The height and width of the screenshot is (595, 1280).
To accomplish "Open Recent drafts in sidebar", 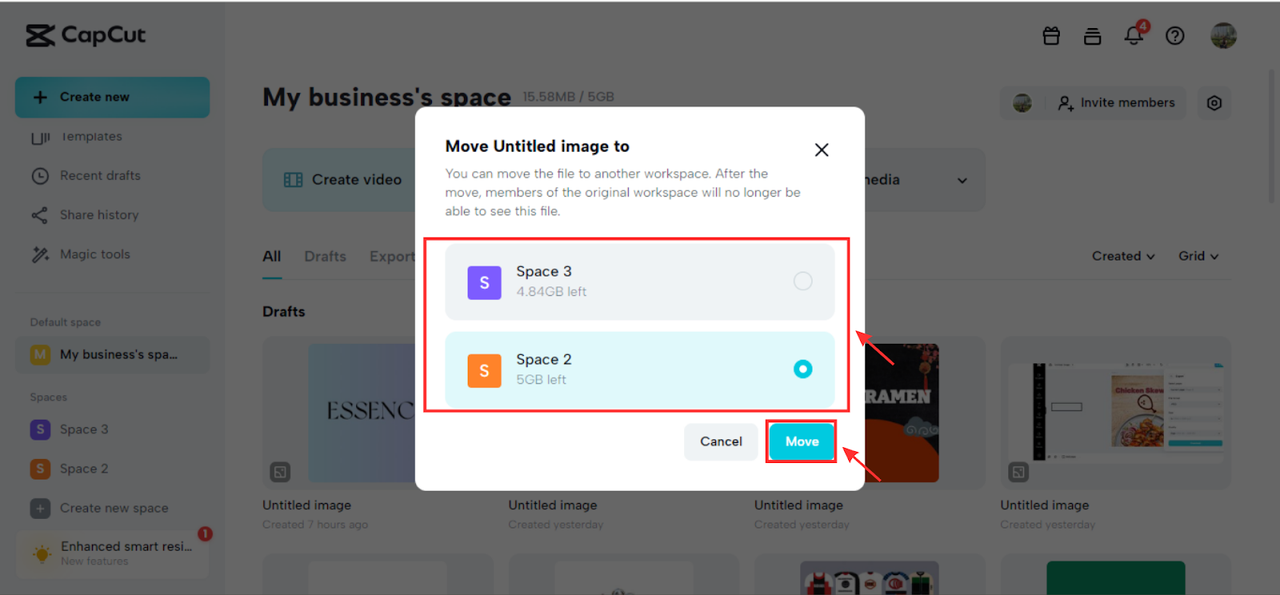I will 100,176.
